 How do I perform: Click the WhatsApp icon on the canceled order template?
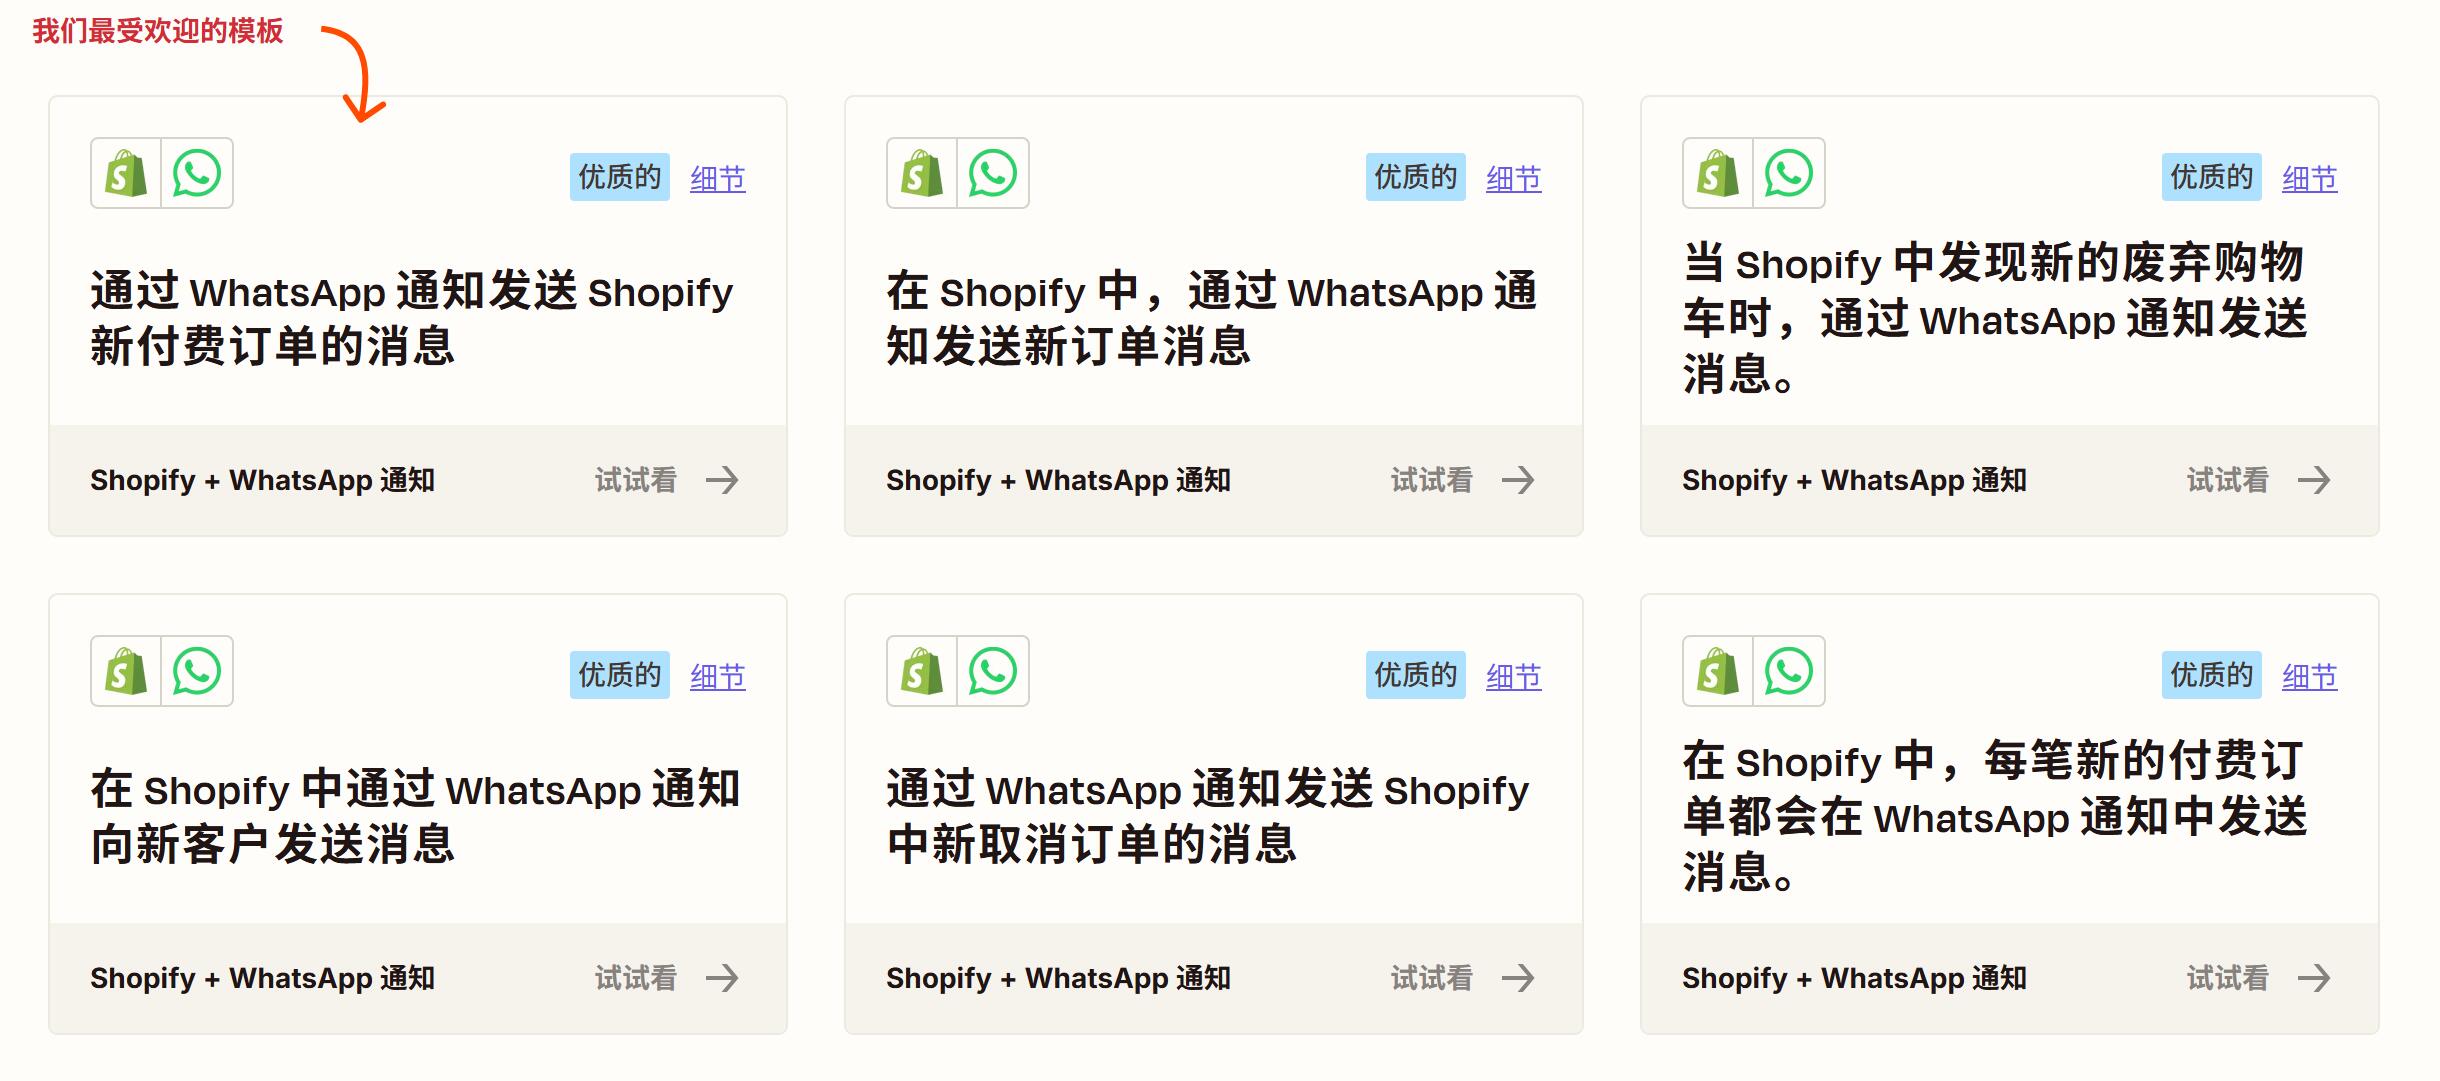click(x=991, y=671)
